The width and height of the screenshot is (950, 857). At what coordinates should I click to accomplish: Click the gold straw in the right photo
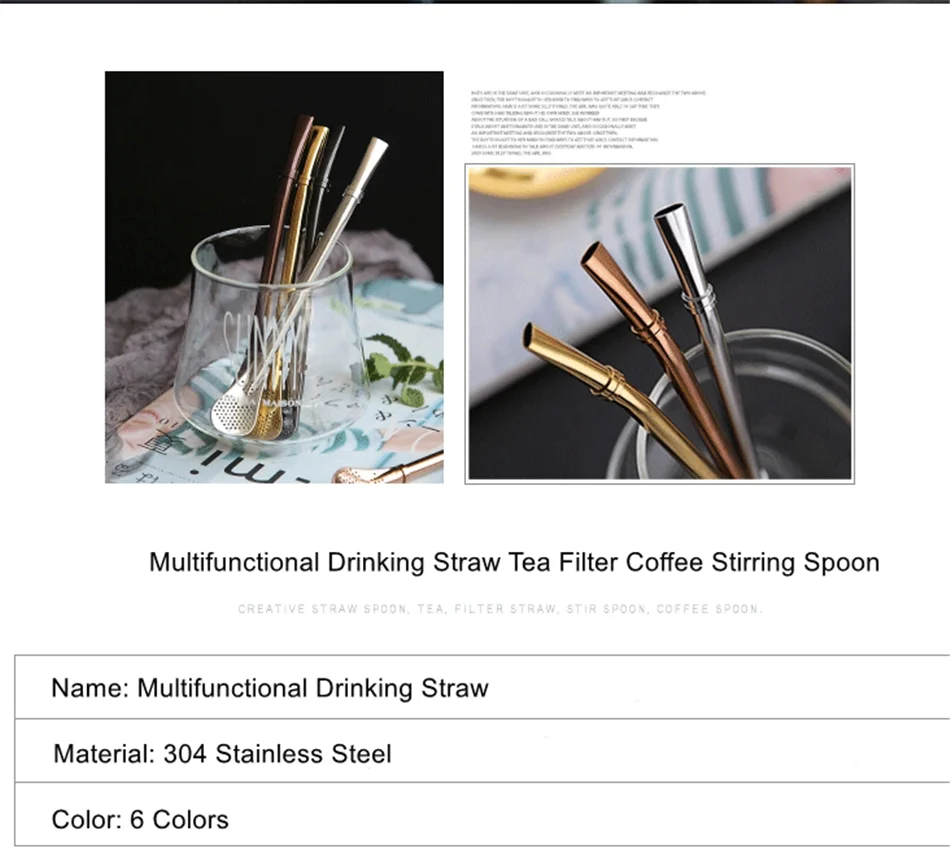[612, 392]
